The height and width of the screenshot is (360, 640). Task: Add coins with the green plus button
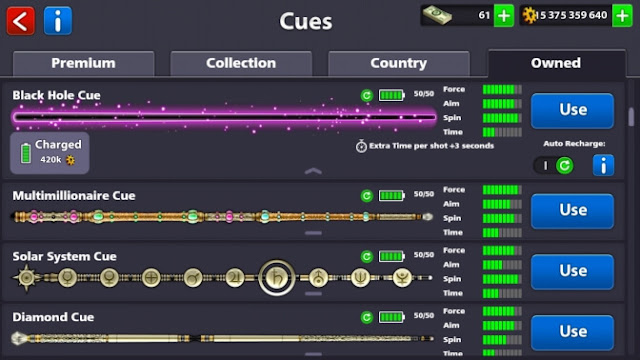click(622, 16)
